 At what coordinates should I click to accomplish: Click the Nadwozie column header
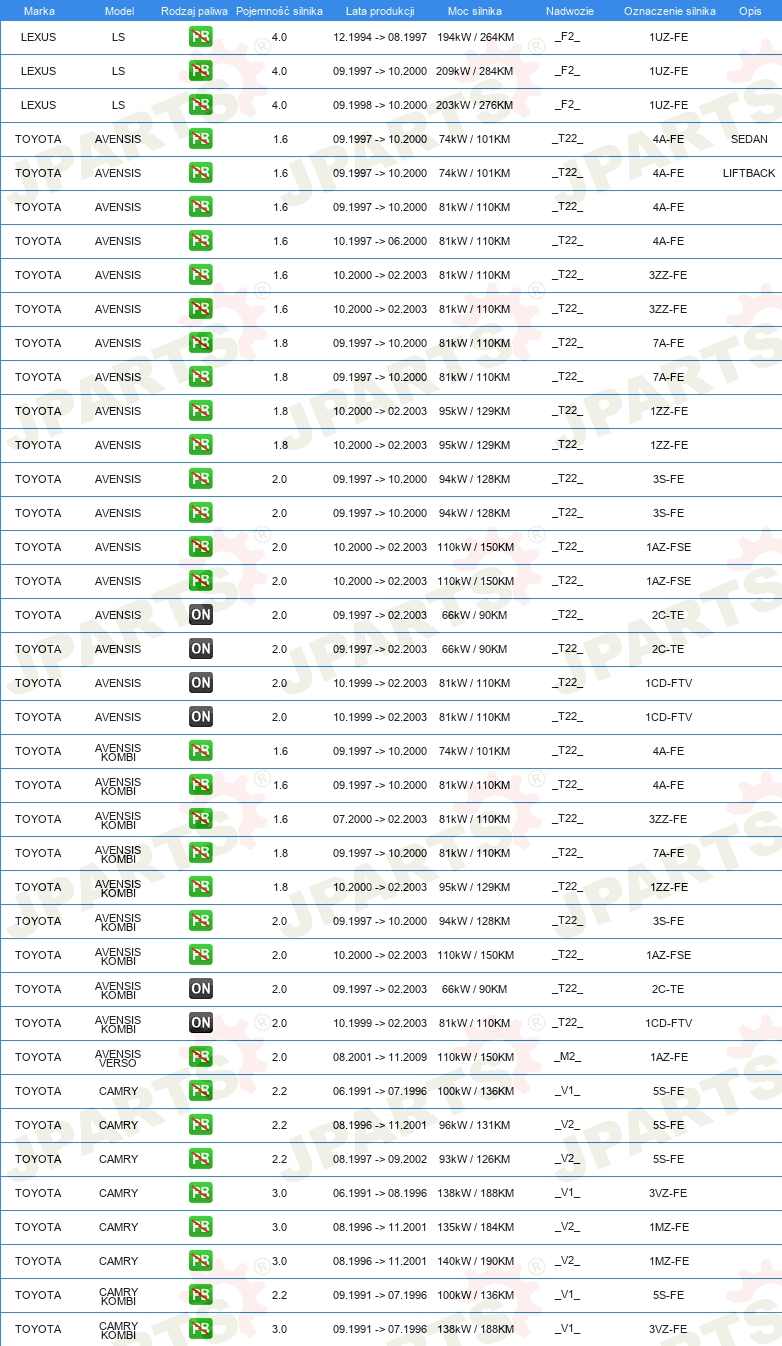tap(570, 11)
